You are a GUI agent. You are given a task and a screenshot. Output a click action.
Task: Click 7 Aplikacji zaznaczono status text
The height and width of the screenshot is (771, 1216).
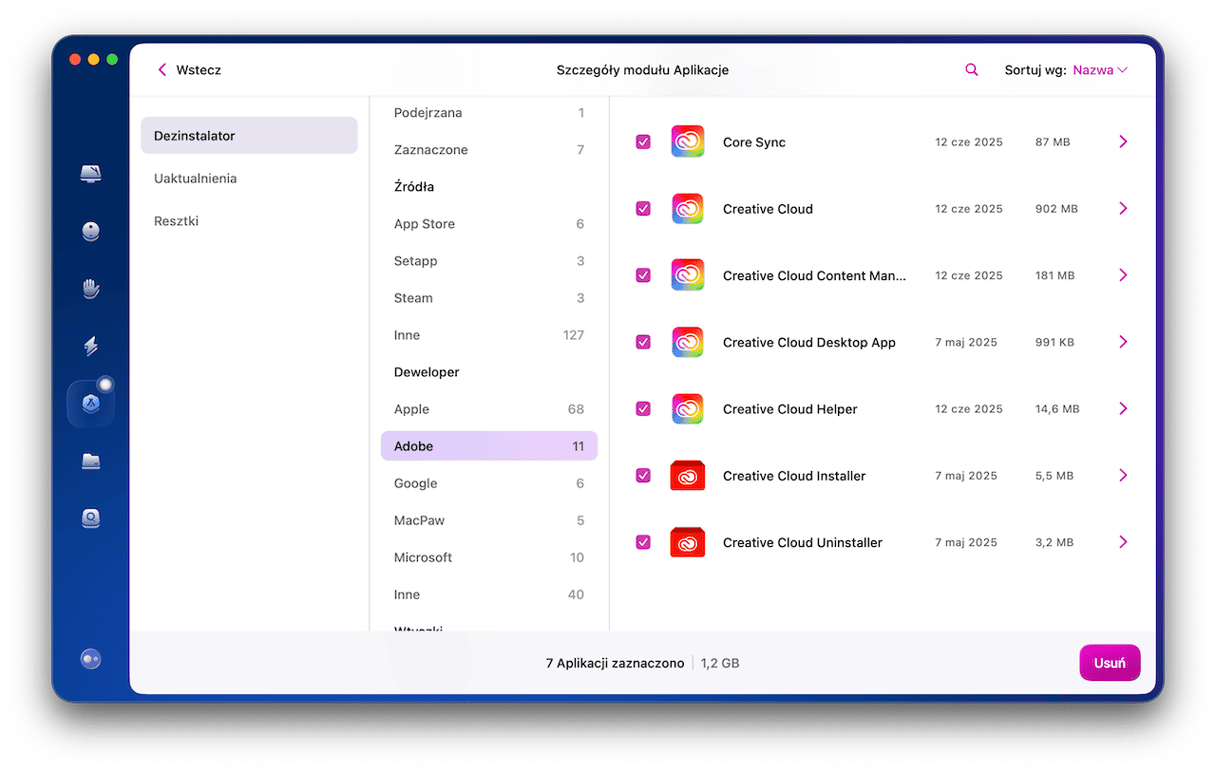[x=615, y=663]
